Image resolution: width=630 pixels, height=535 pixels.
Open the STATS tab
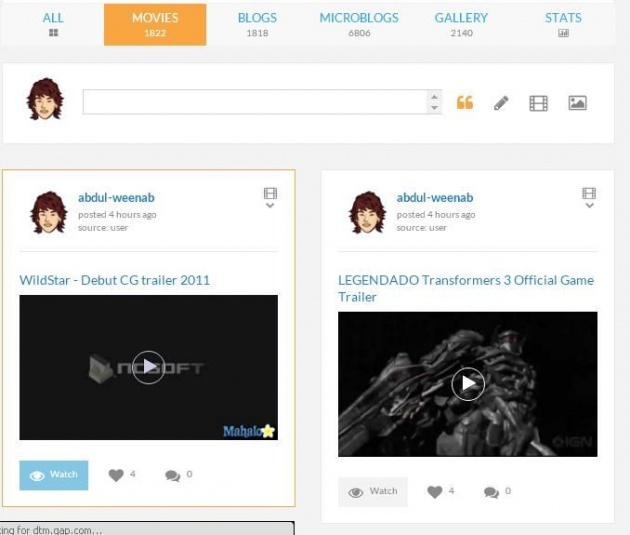pyautogui.click(x=563, y=24)
